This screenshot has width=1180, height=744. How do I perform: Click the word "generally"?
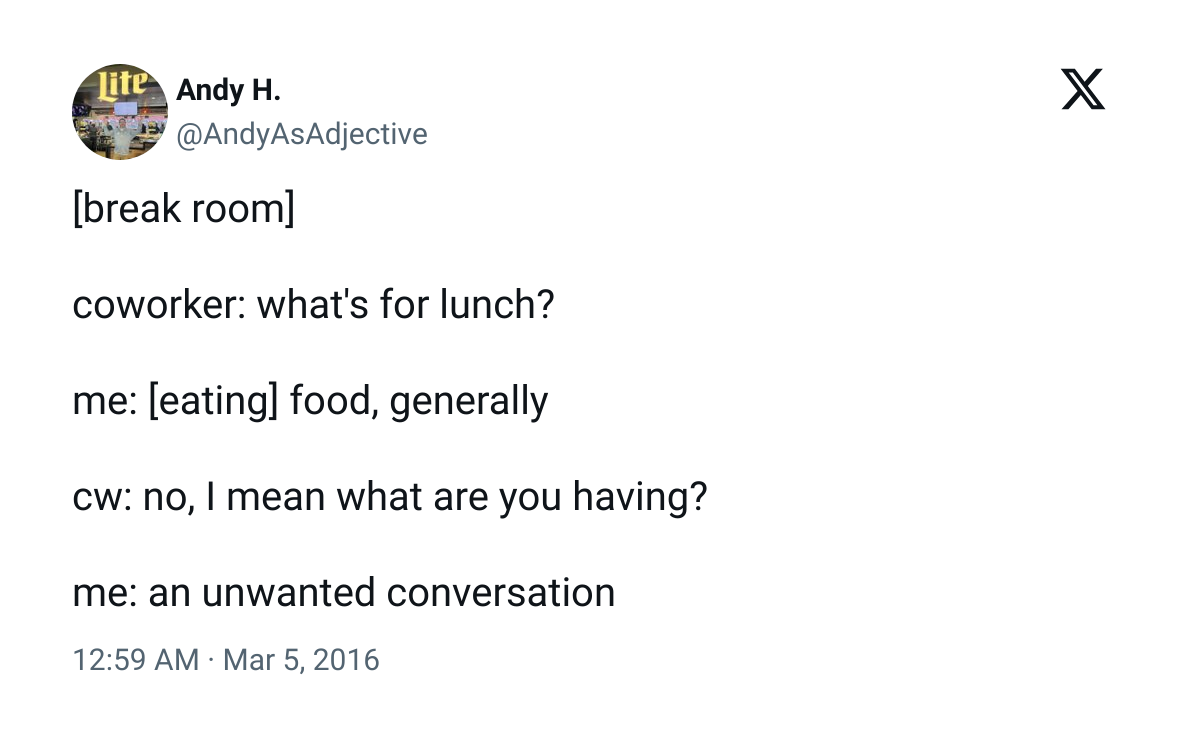(469, 401)
